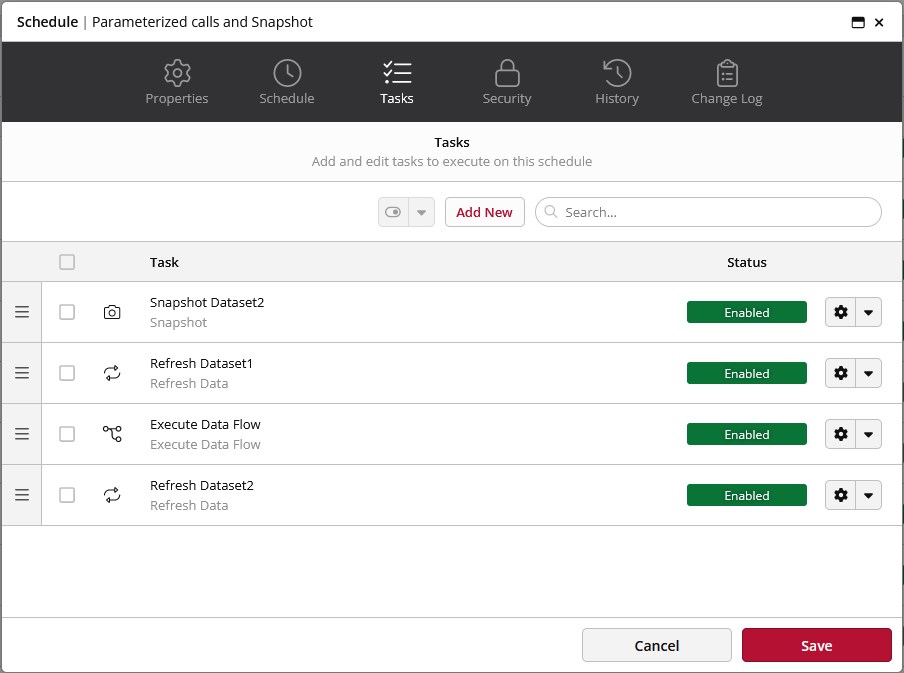The width and height of the screenshot is (904, 673).
Task: Tick the Refresh Dataset2 checkbox
Action: (x=67, y=495)
